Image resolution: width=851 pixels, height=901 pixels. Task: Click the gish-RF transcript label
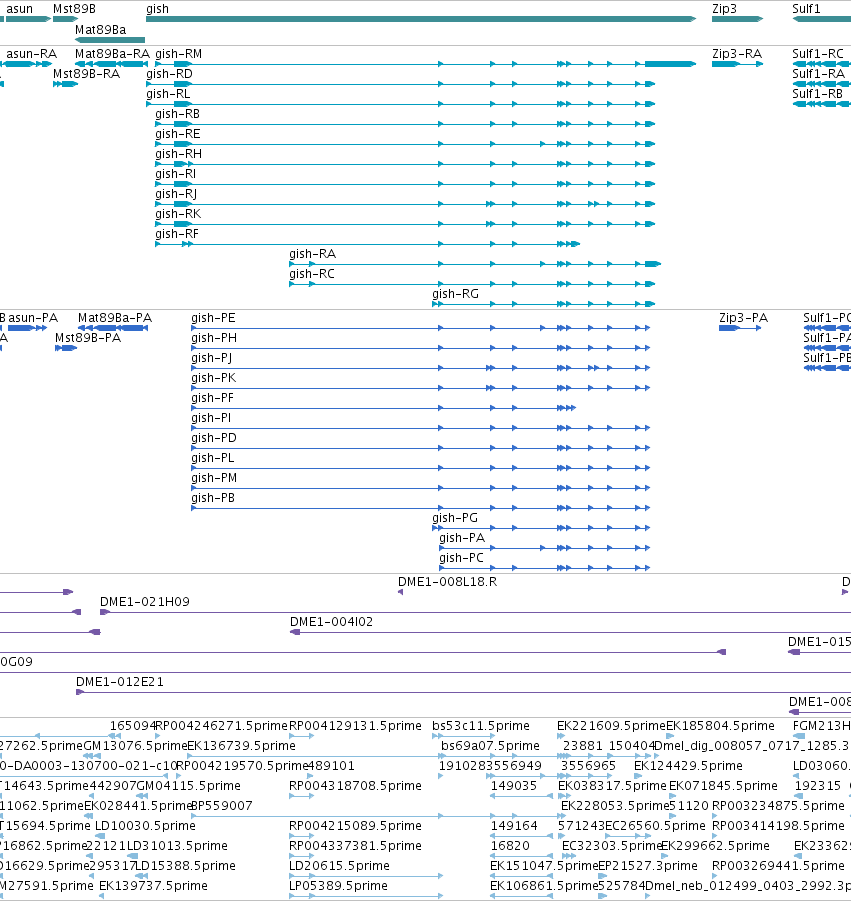click(x=177, y=234)
